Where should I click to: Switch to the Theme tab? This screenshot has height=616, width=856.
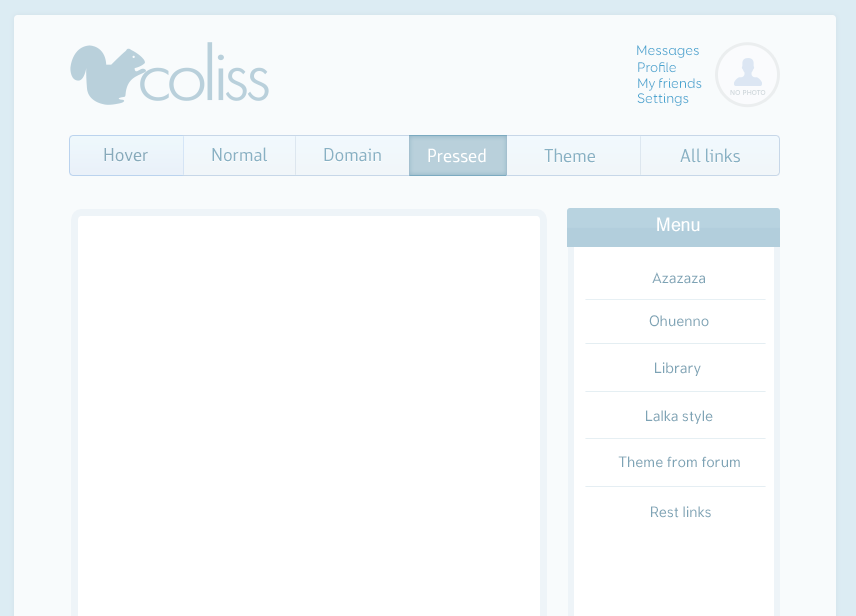point(573,156)
